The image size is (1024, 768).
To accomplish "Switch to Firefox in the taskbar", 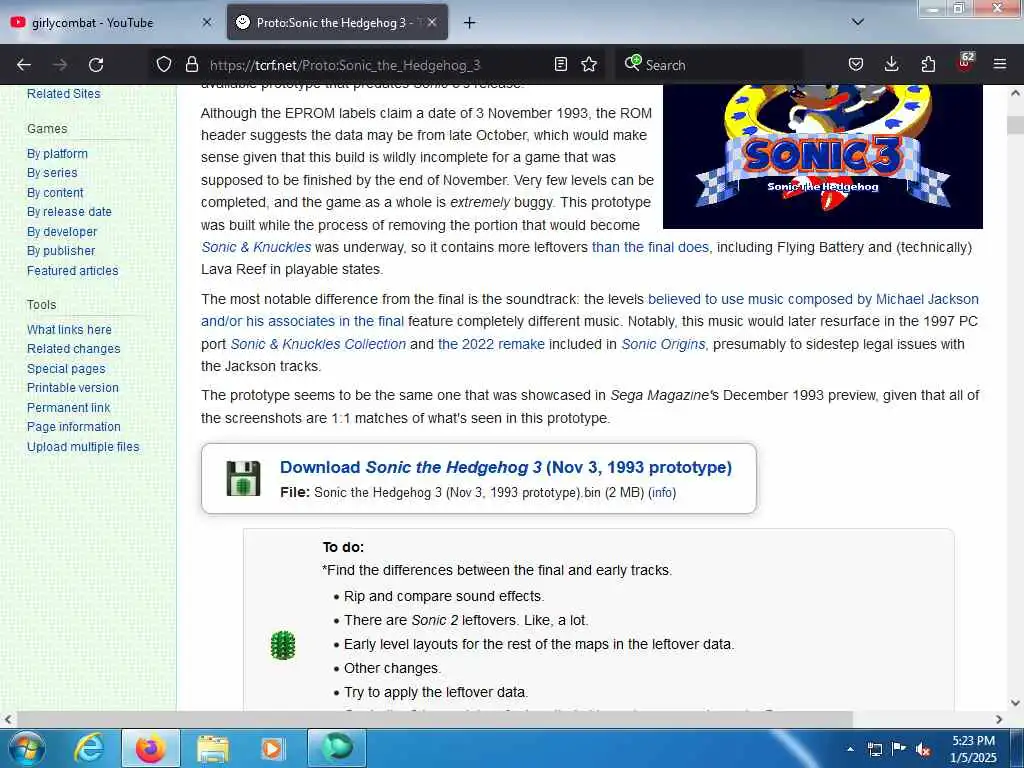I will tap(150, 748).
